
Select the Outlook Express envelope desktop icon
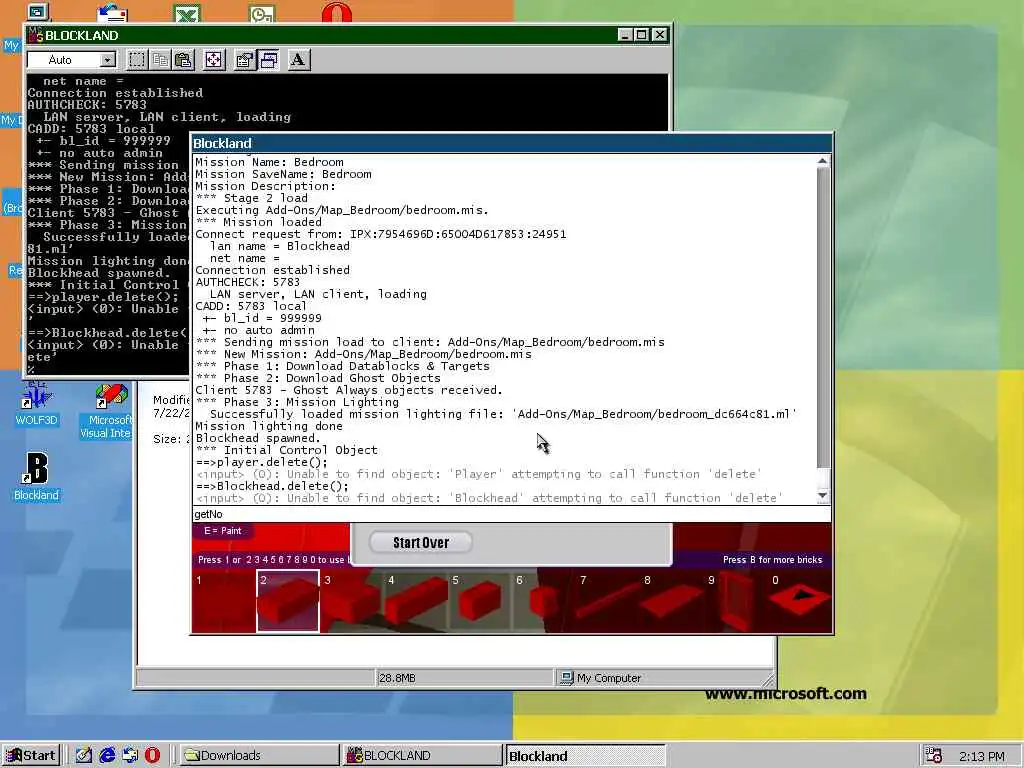click(x=112, y=12)
